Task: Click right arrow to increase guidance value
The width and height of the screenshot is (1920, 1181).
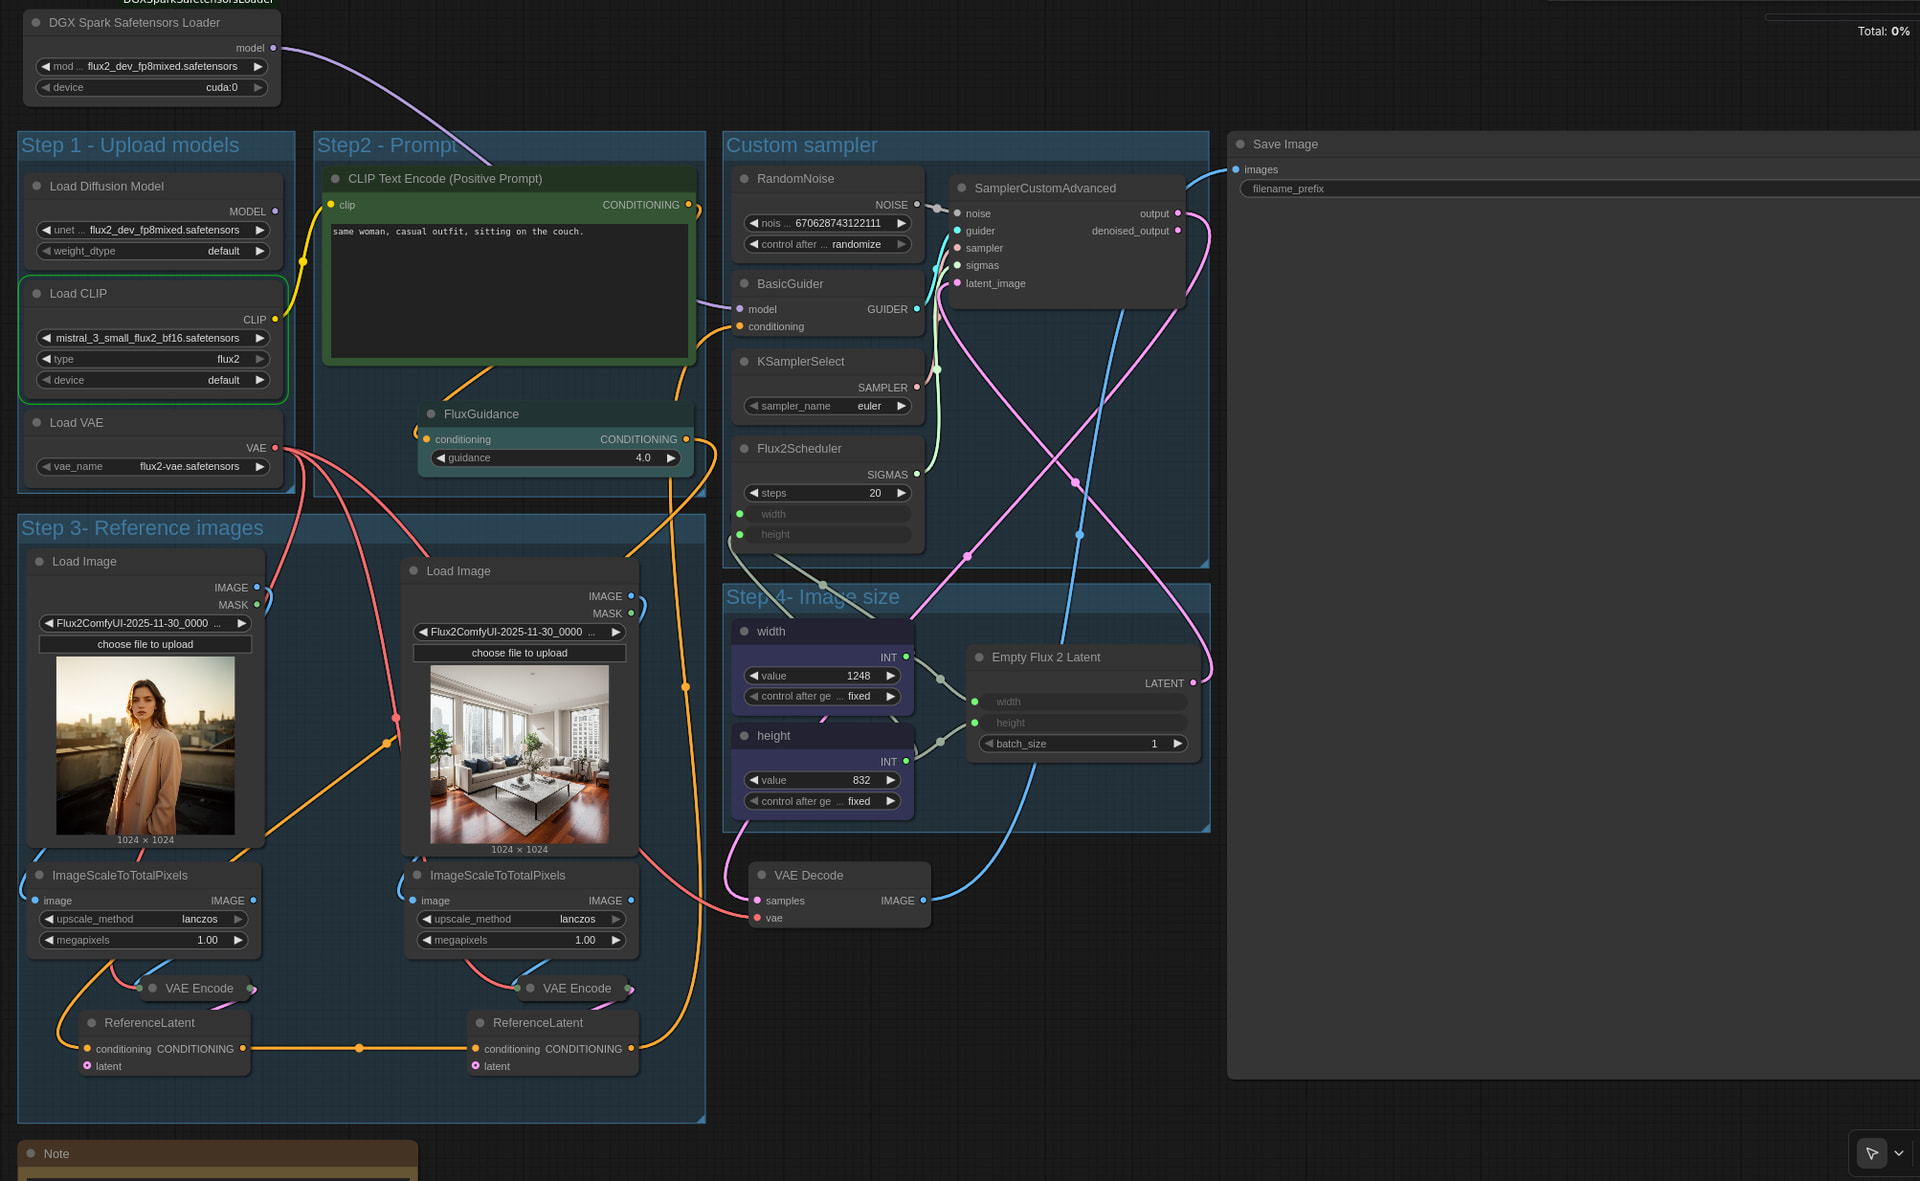Action: (671, 458)
